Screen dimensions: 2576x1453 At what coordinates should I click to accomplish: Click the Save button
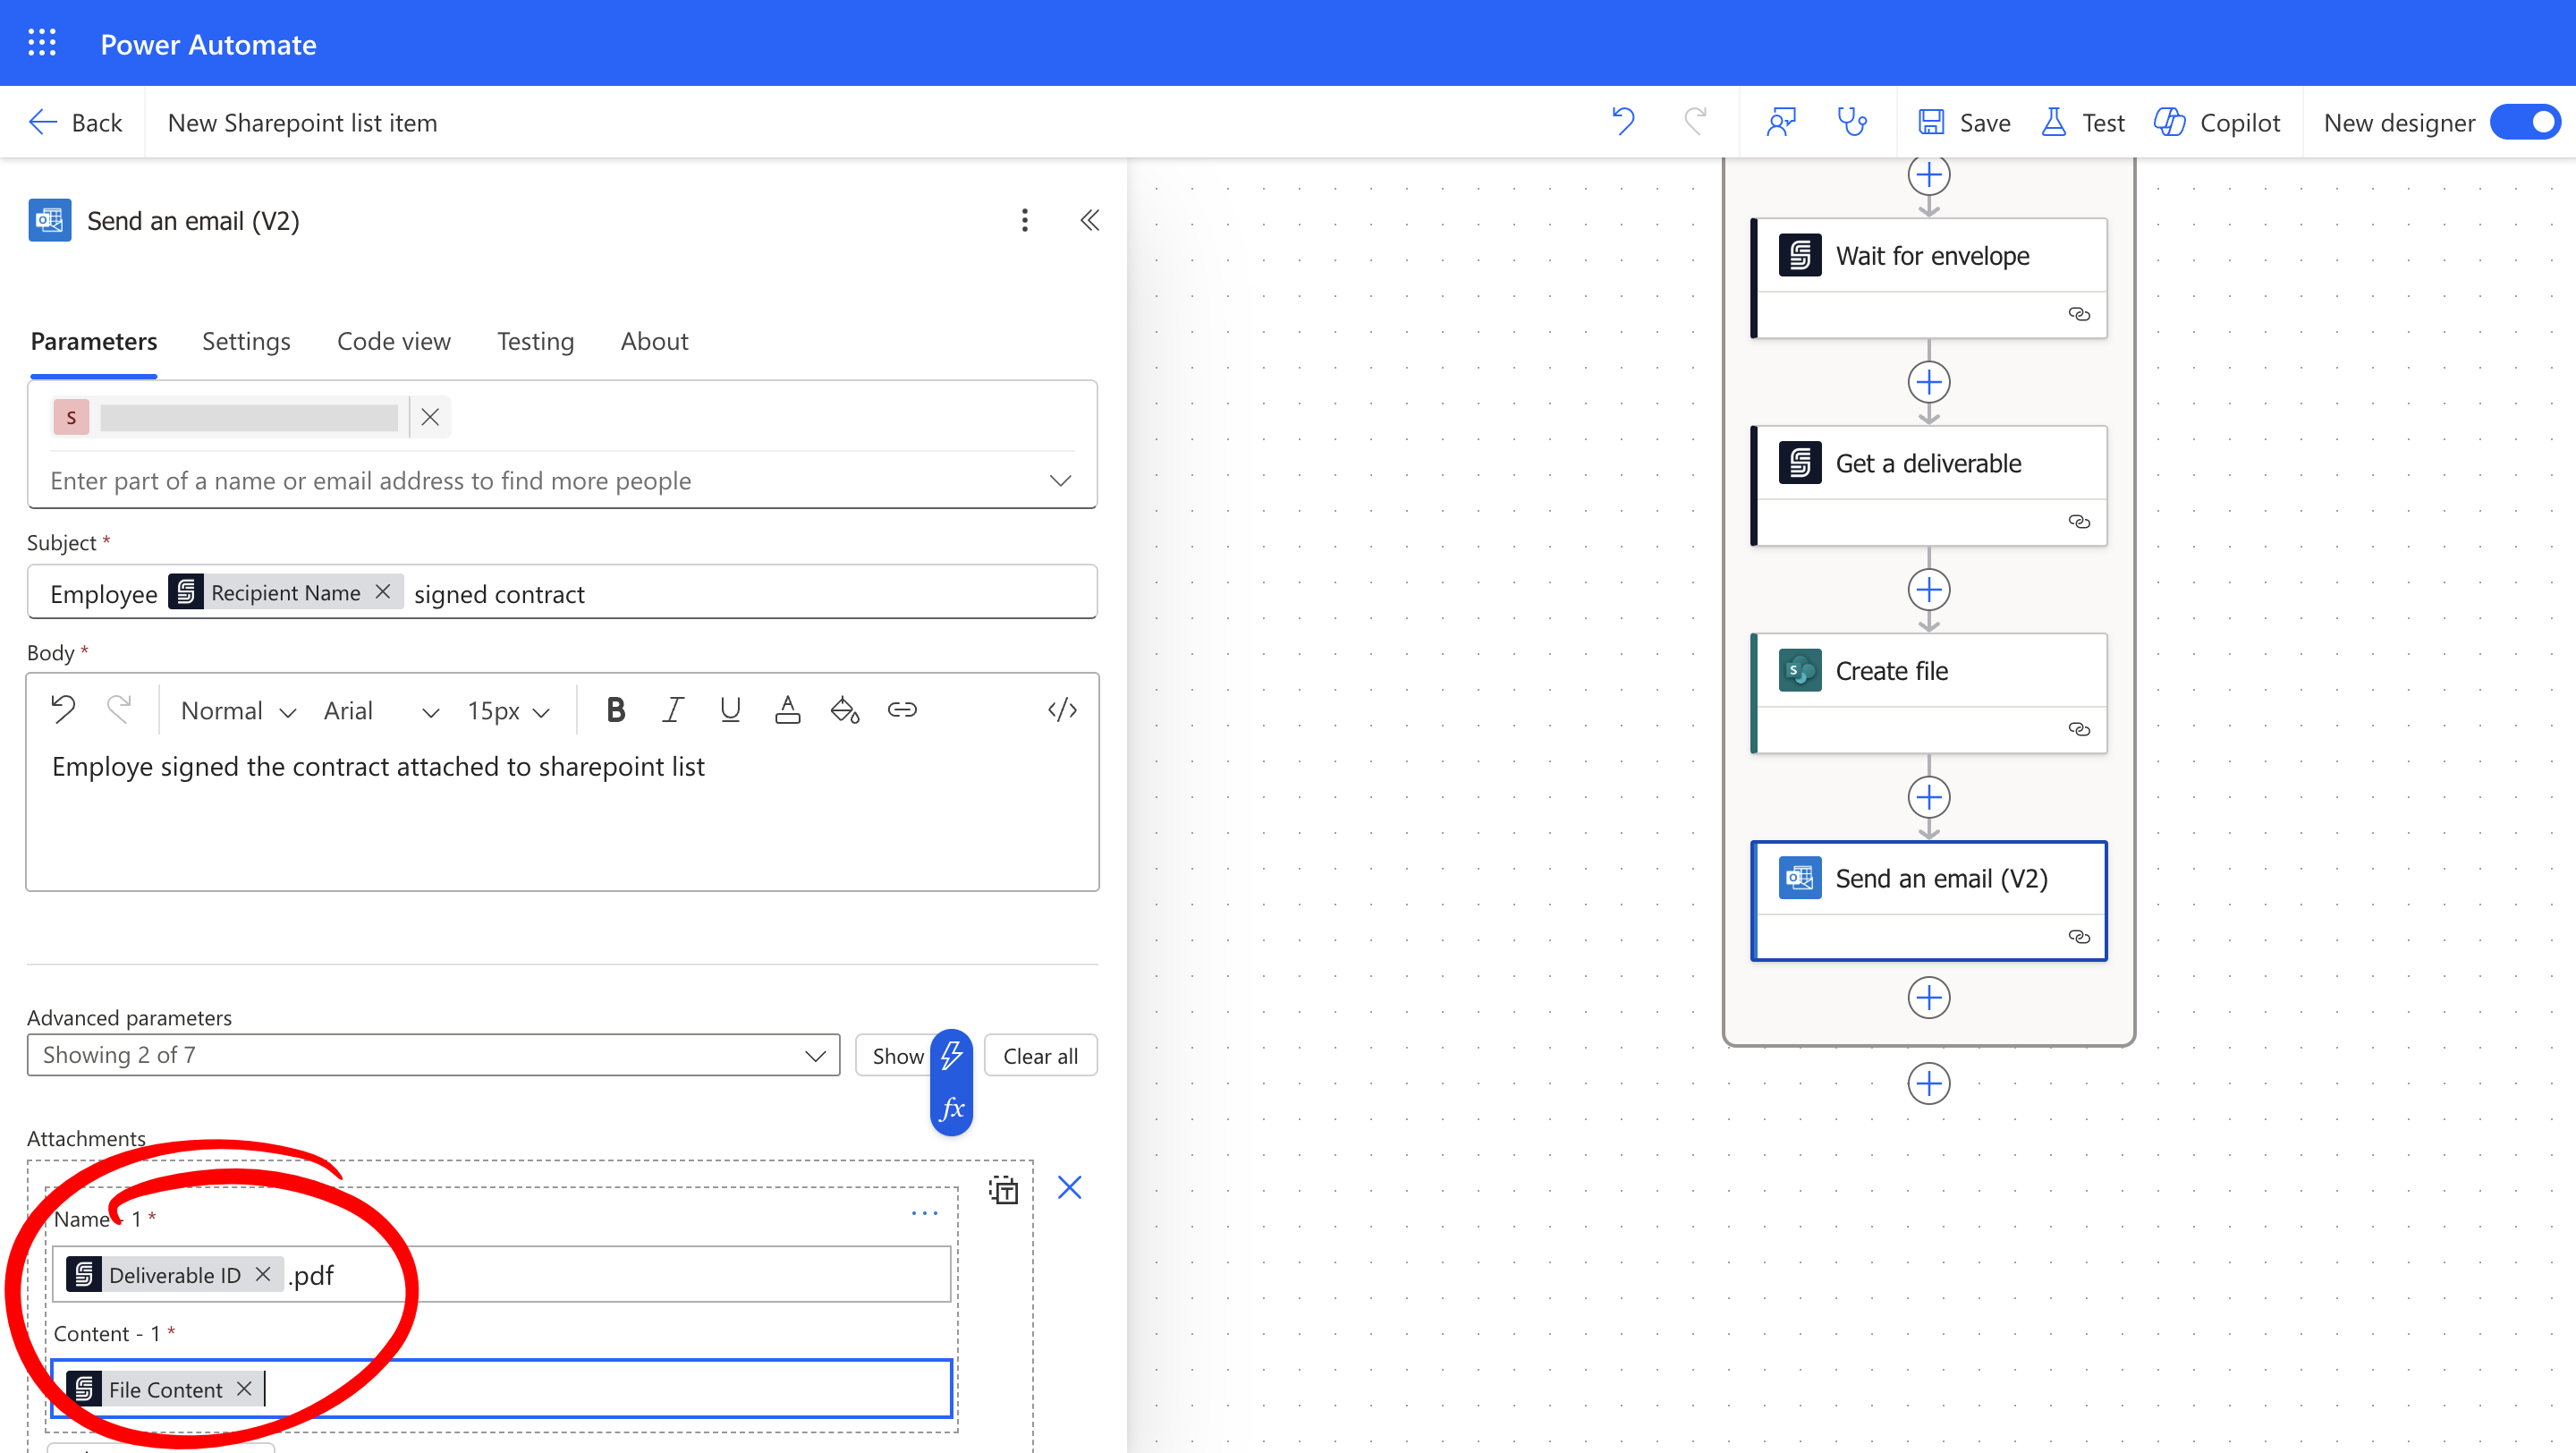pyautogui.click(x=1964, y=122)
